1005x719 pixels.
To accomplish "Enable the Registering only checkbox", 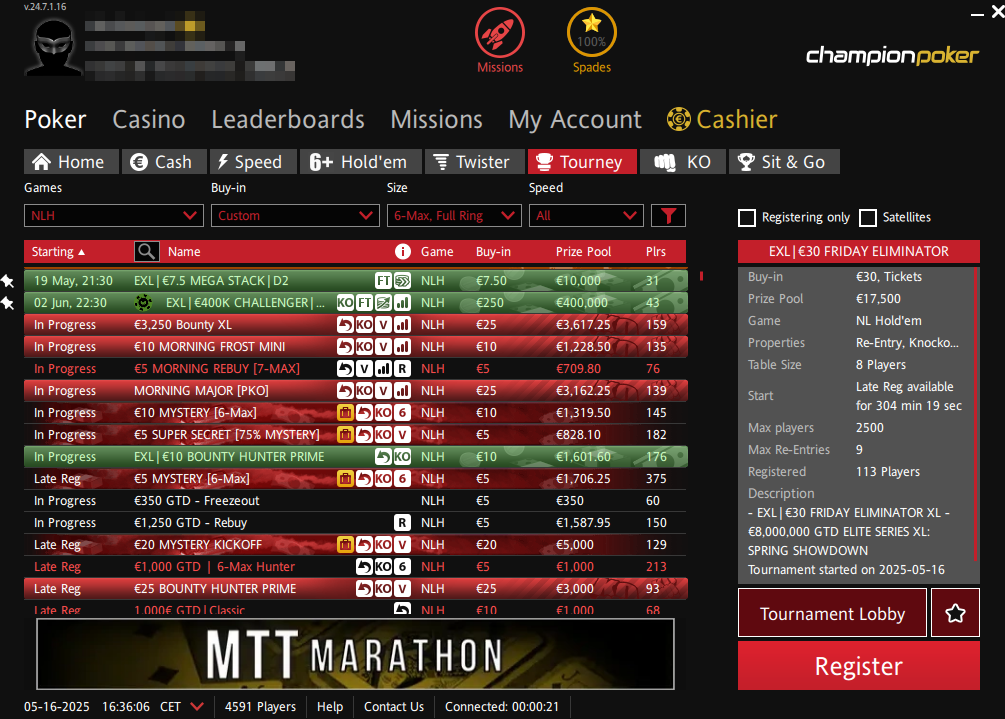I will pyautogui.click(x=747, y=218).
